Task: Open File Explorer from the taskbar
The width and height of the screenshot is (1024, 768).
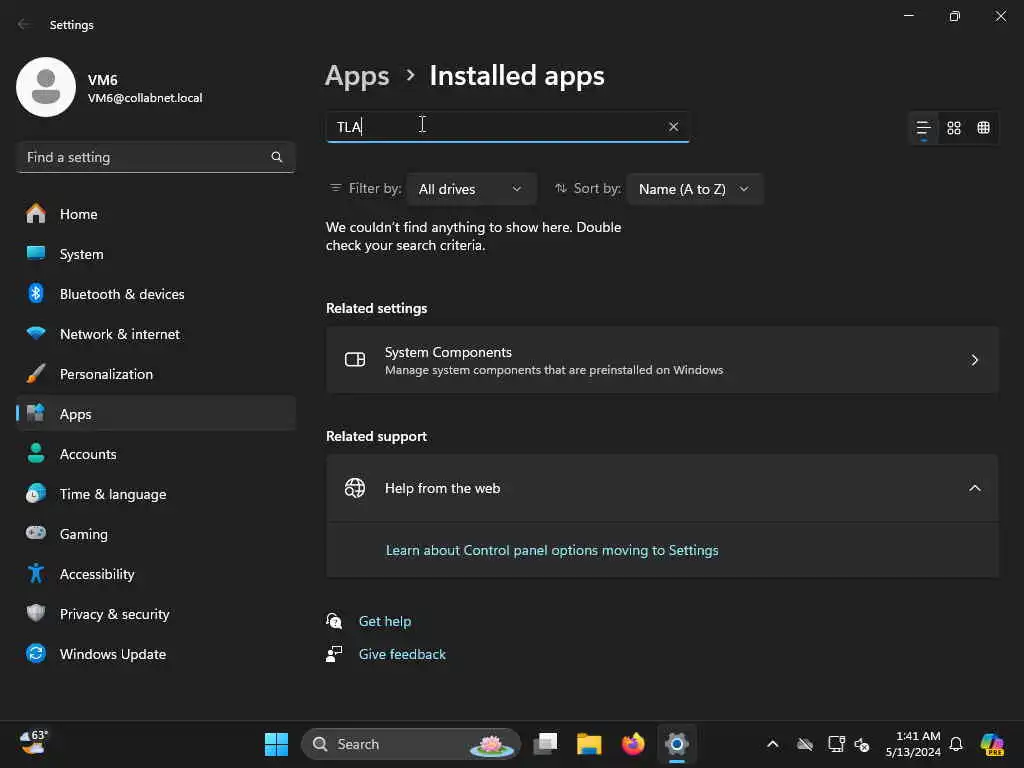Action: (x=589, y=744)
